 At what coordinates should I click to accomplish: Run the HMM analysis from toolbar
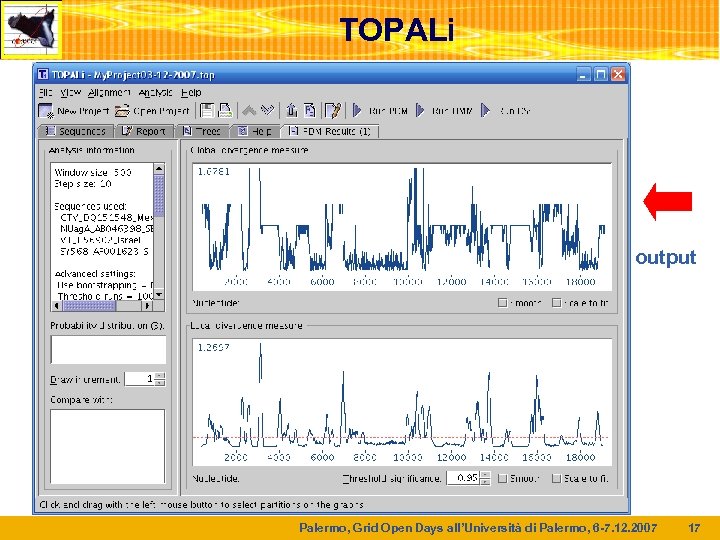[x=444, y=111]
